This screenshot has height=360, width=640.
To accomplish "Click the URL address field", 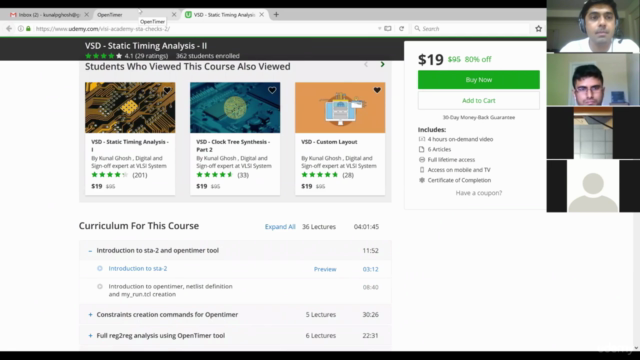I will click(x=204, y=29).
